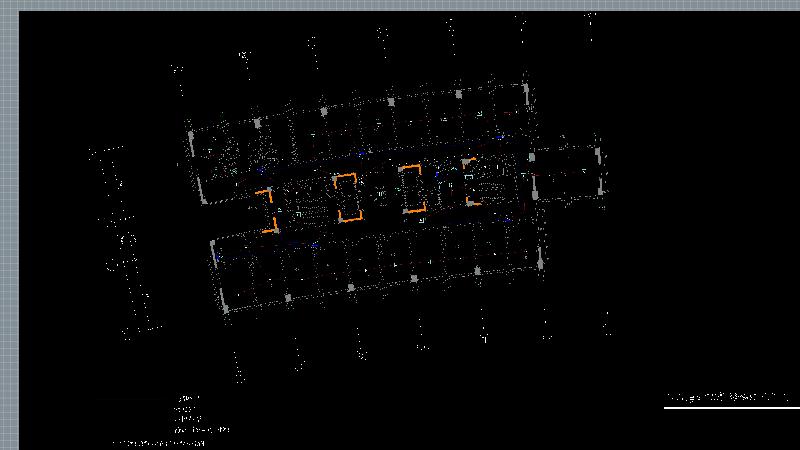Click the grey column at the lower wing's right end

(541, 264)
